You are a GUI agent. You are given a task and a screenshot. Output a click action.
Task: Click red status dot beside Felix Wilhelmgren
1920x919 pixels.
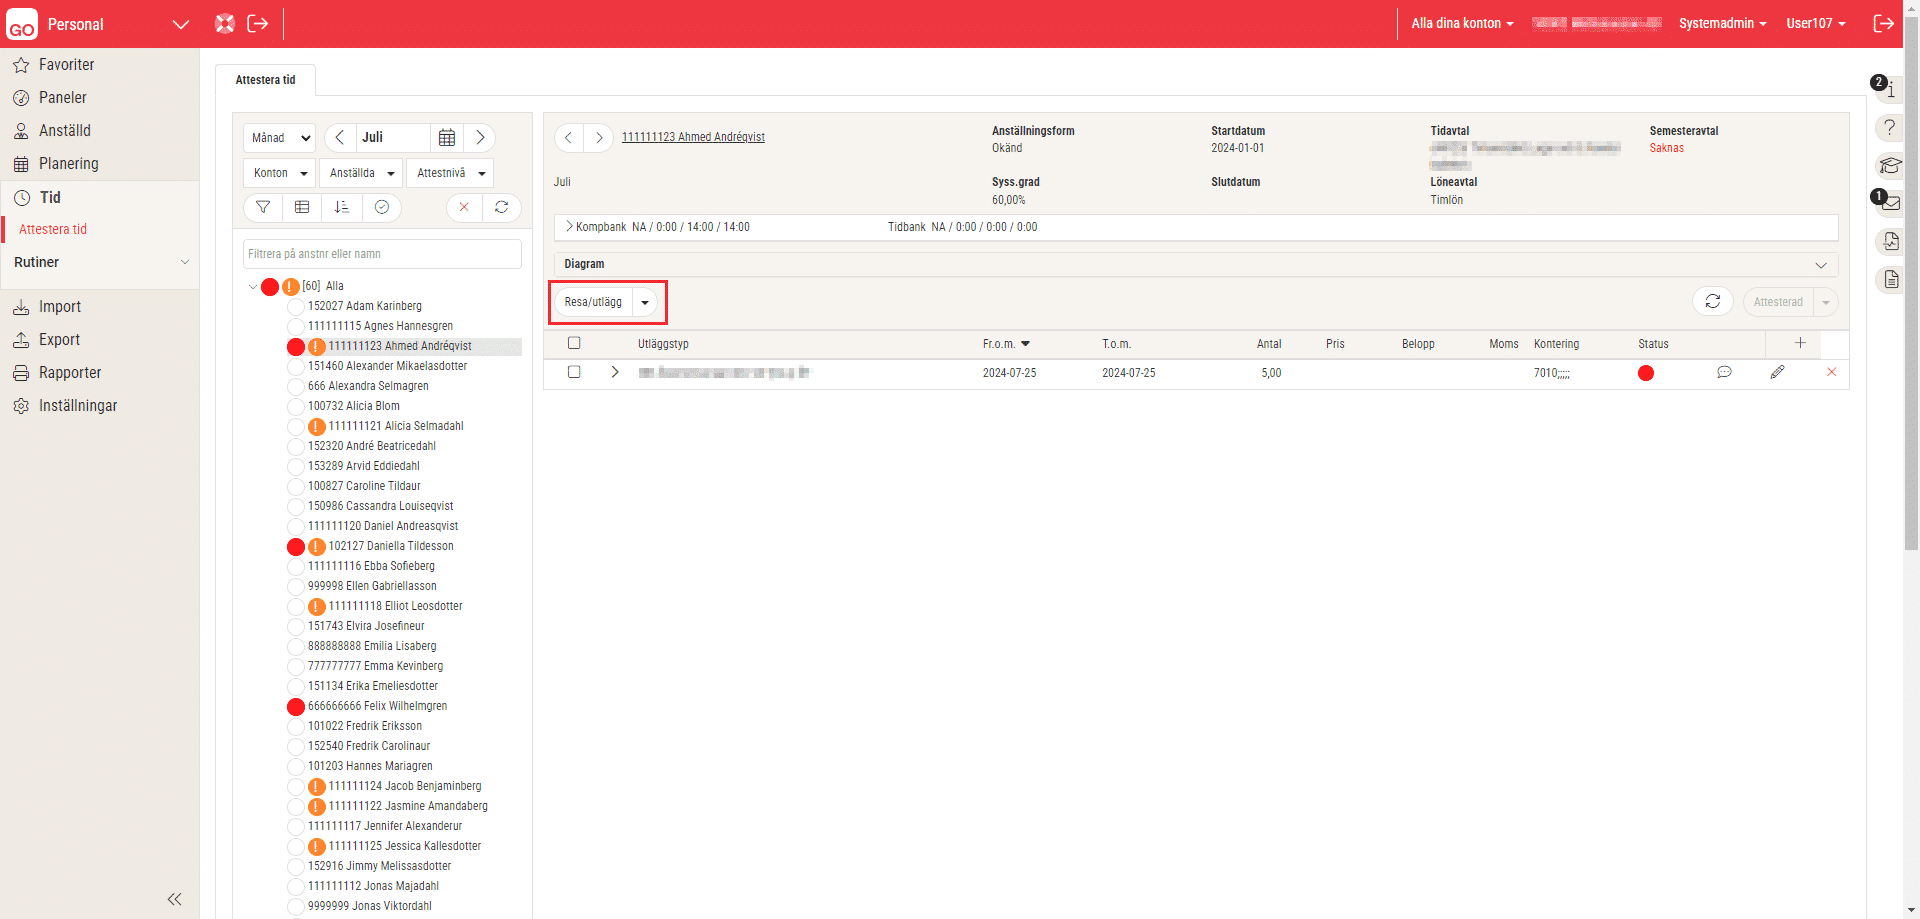(296, 707)
